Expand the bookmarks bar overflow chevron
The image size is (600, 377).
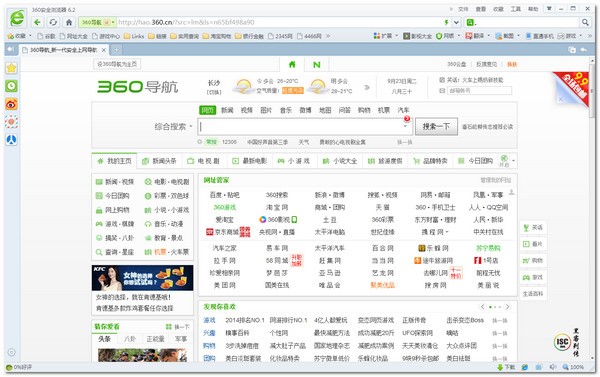click(328, 36)
